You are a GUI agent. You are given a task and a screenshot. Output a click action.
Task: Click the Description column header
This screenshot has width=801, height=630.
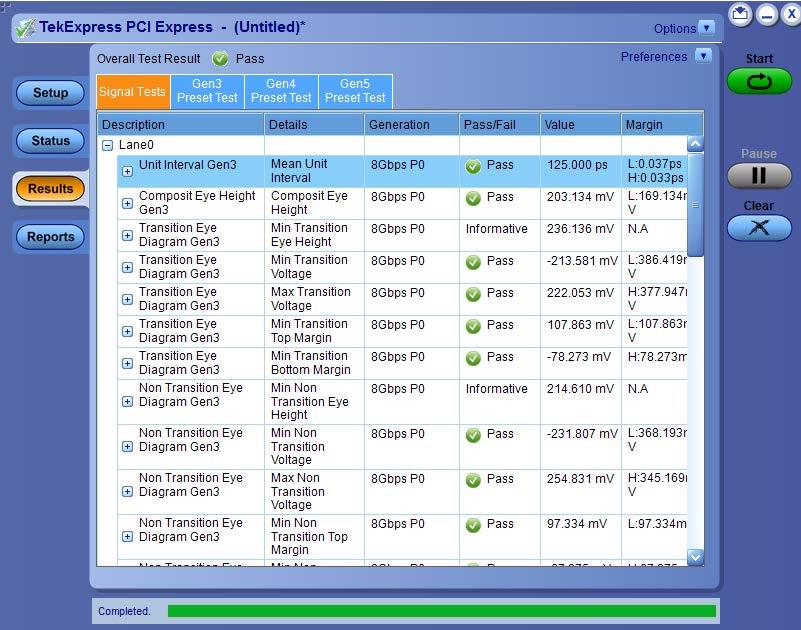(x=181, y=125)
